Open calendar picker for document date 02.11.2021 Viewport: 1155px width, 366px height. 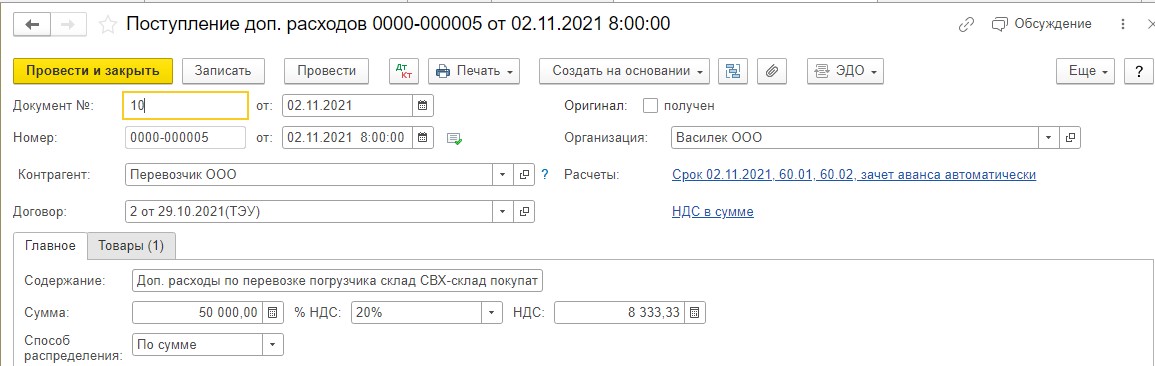click(423, 105)
